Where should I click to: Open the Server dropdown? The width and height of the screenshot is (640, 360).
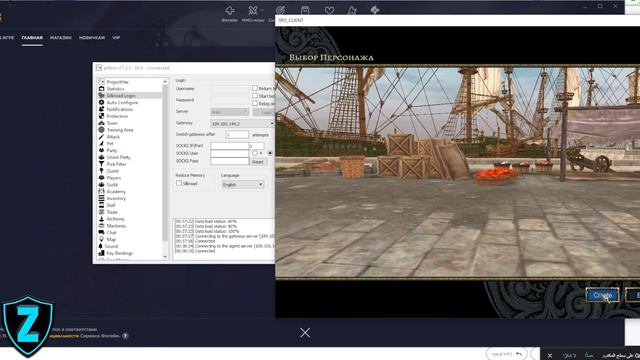click(x=229, y=112)
